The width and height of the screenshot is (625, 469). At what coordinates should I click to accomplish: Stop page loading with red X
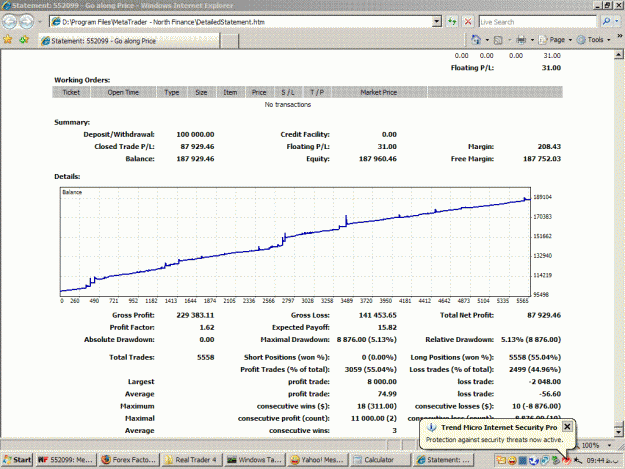[x=468, y=22]
